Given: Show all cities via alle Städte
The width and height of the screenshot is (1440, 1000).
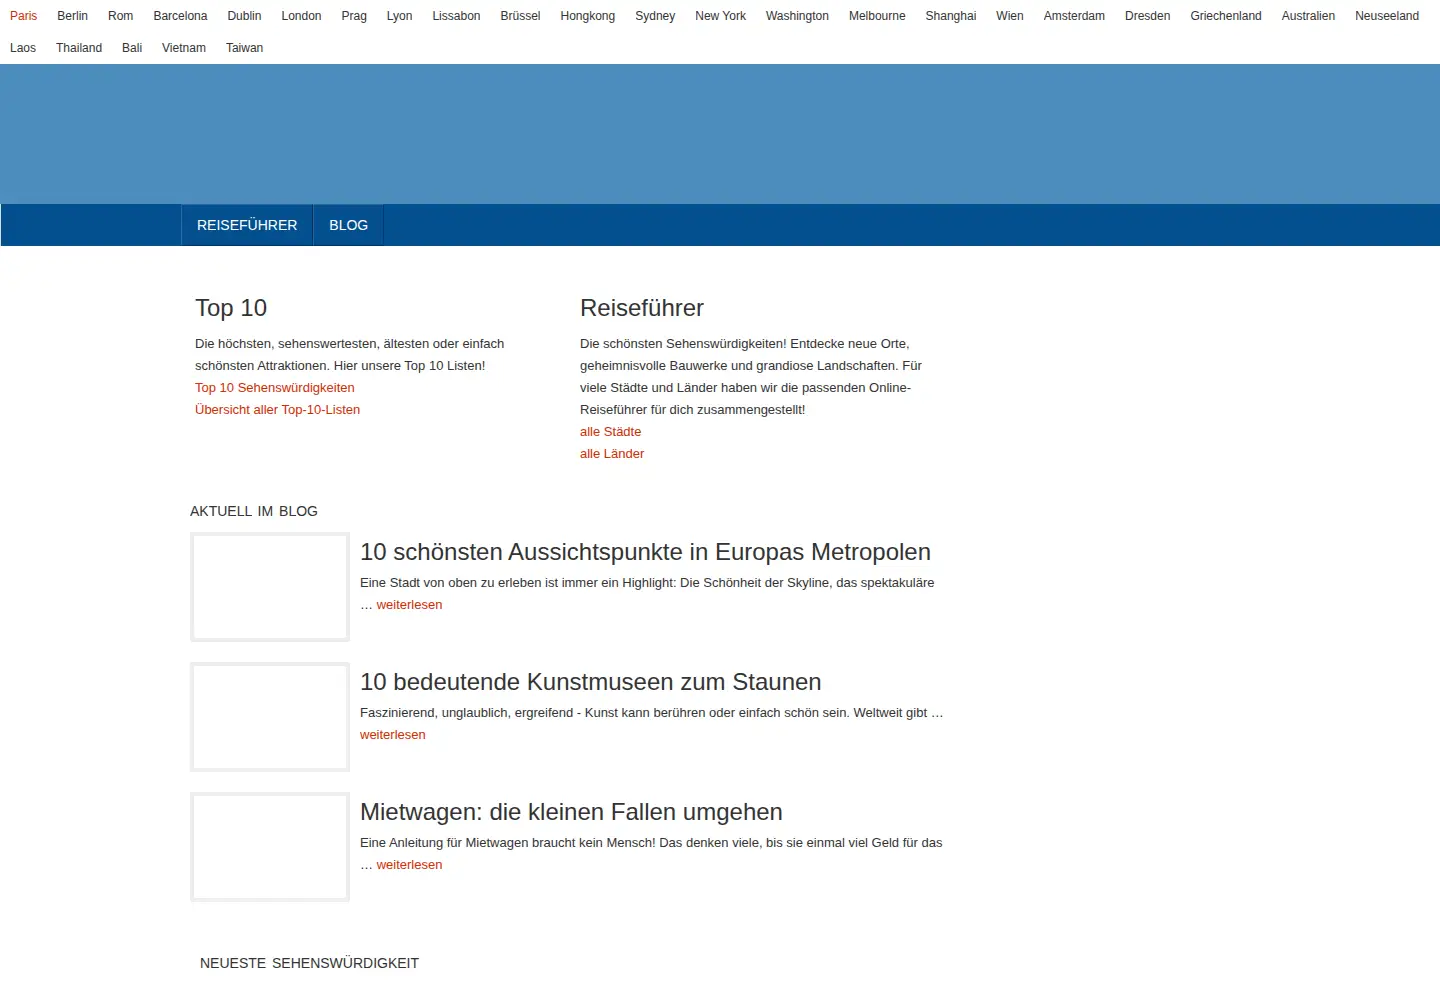Looking at the screenshot, I should [x=610, y=432].
